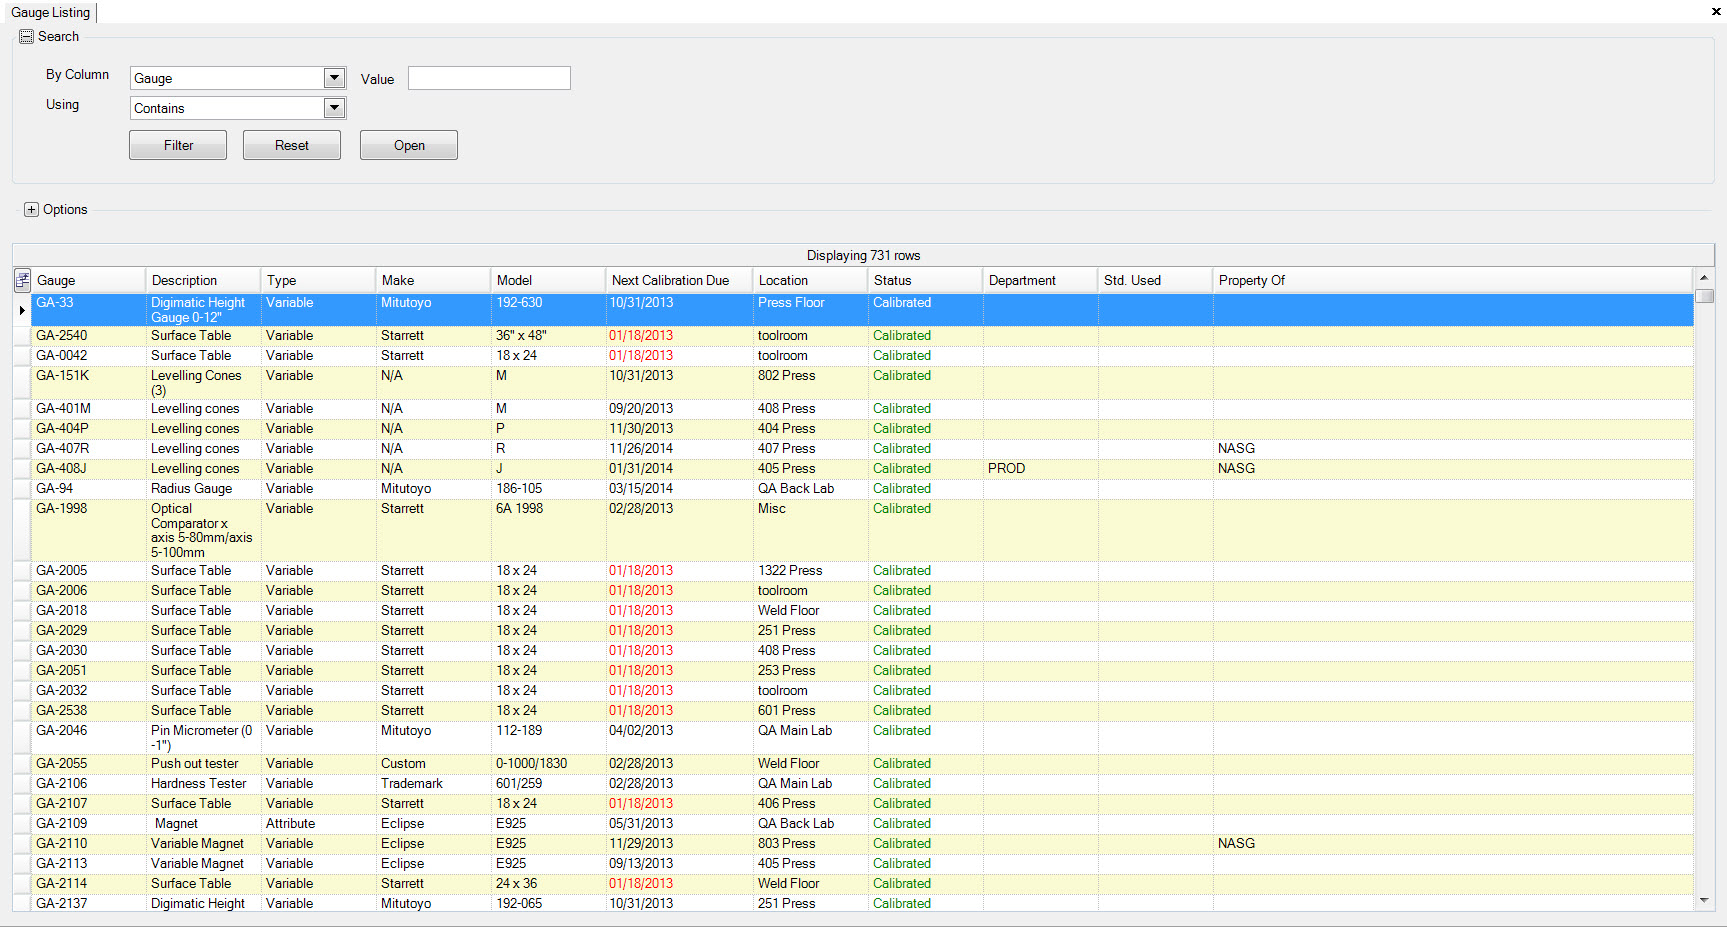The width and height of the screenshot is (1727, 927).
Task: Sort by the Std. Used column header
Action: pyautogui.click(x=1156, y=280)
